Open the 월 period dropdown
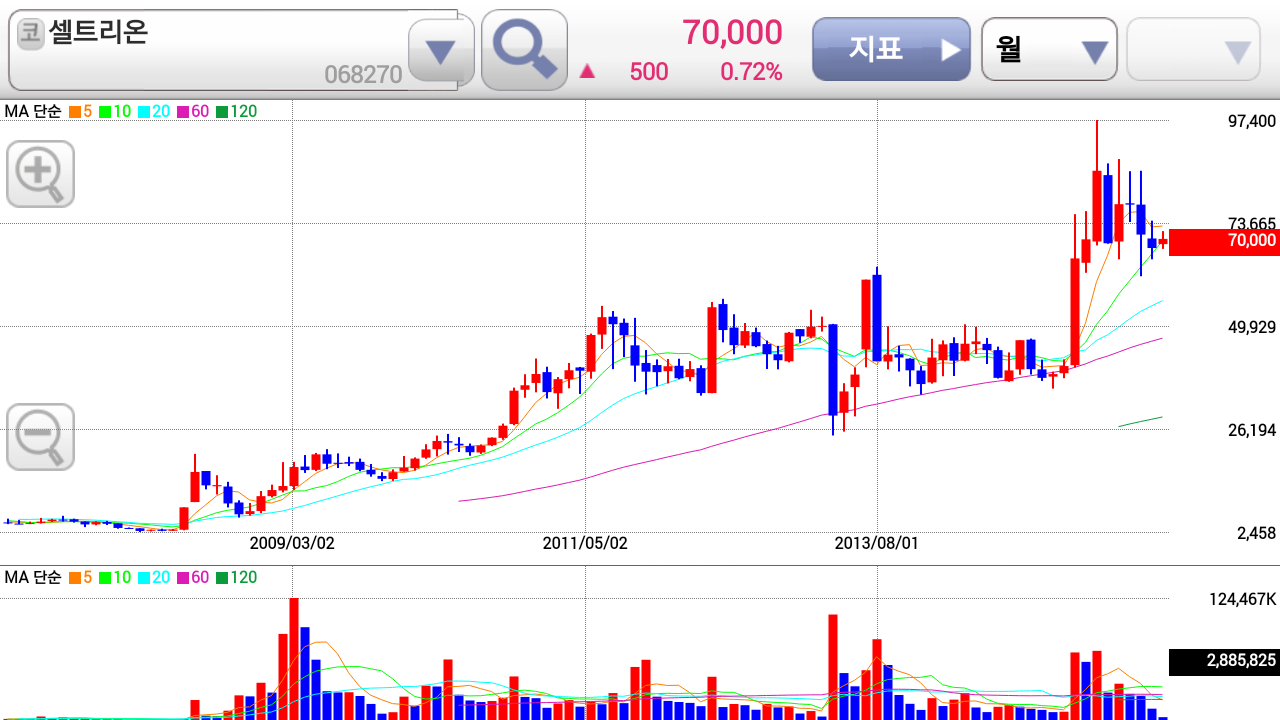The height and width of the screenshot is (720, 1280). 1049,49
